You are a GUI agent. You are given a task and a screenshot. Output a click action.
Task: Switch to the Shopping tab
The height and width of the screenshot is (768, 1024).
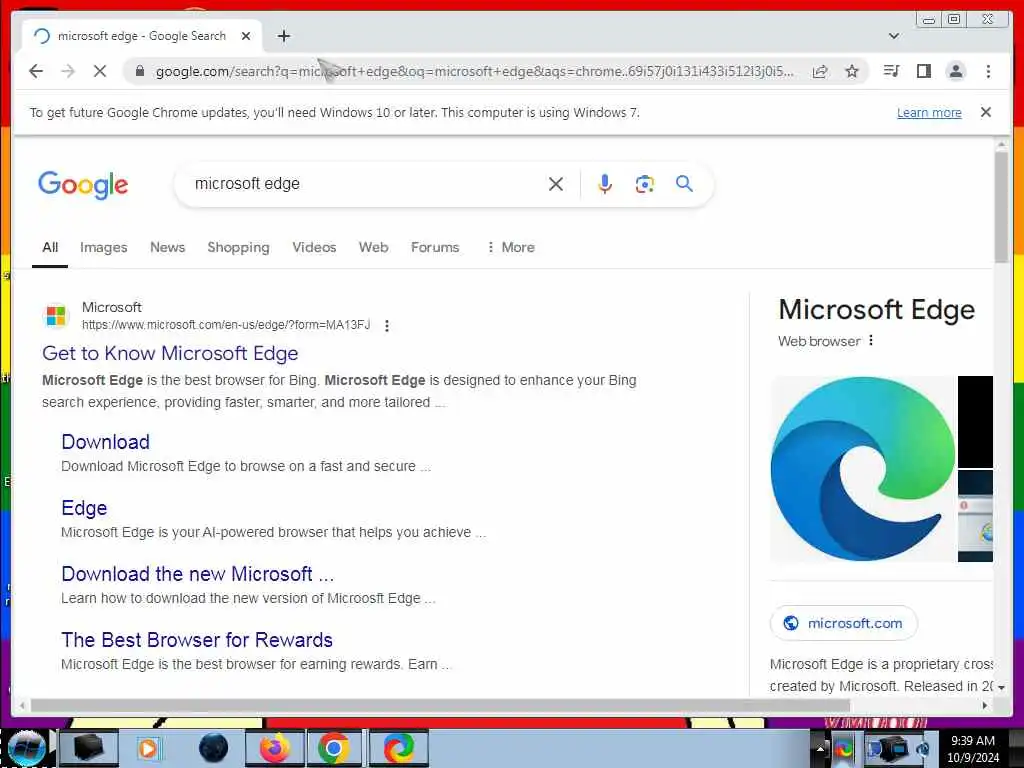click(x=238, y=248)
